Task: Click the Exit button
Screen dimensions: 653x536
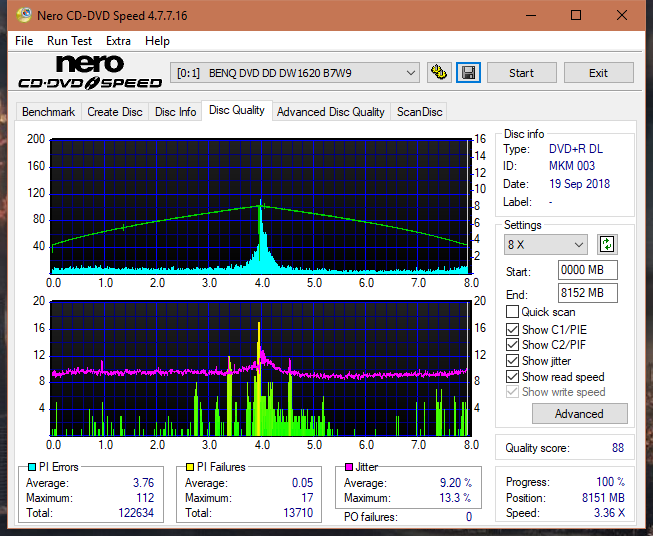Action: click(x=598, y=73)
